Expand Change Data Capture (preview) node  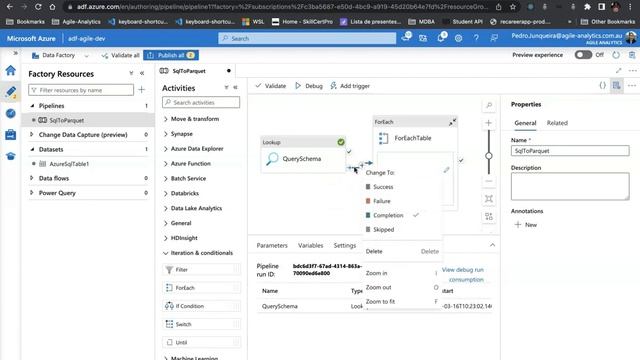click(x=32, y=134)
